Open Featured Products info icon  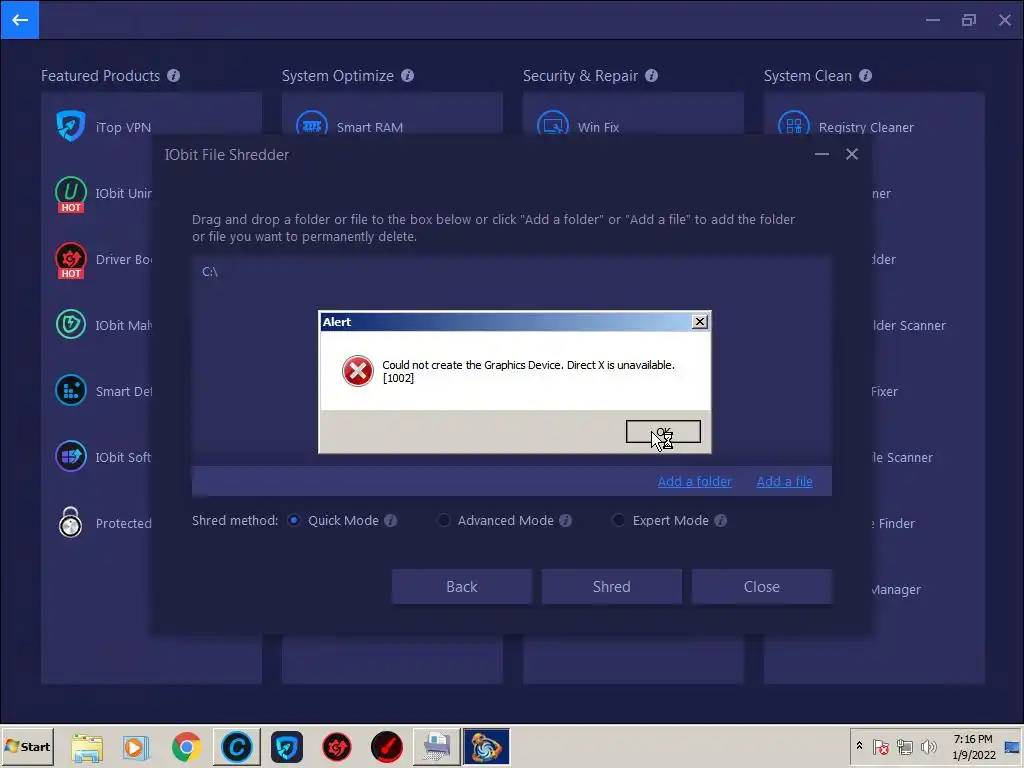(x=173, y=76)
